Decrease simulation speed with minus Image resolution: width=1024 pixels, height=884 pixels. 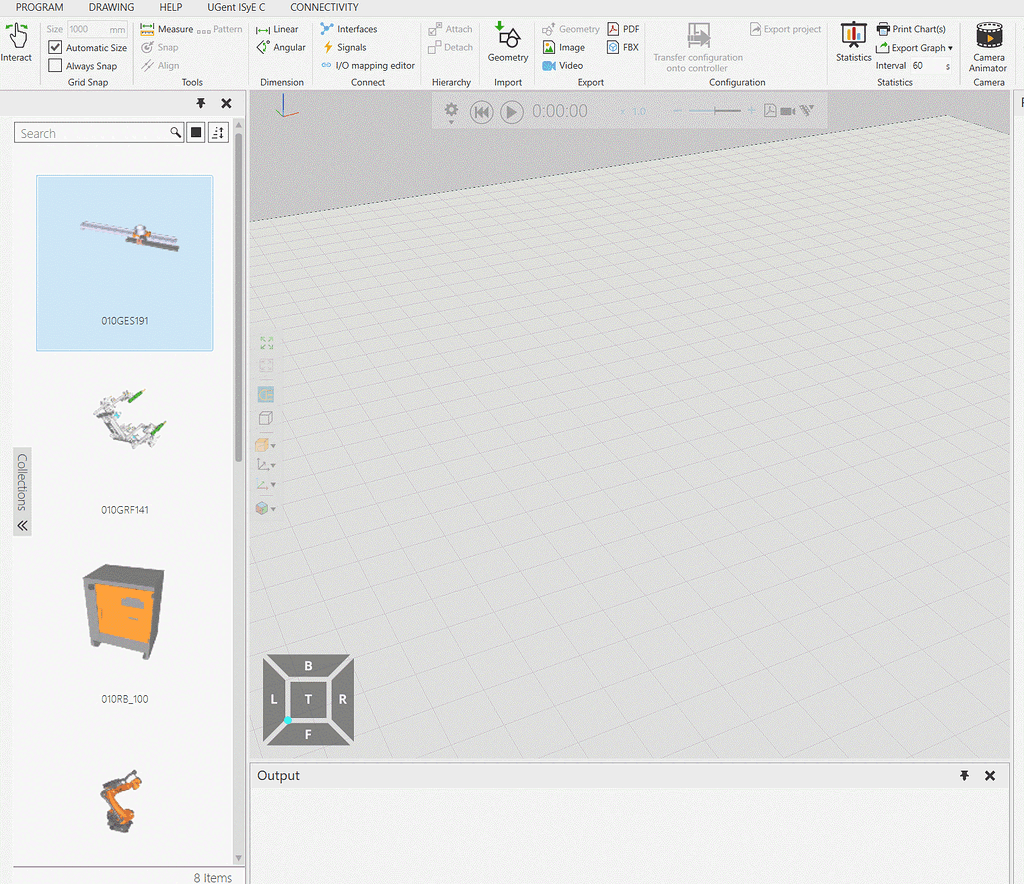pyautogui.click(x=678, y=111)
